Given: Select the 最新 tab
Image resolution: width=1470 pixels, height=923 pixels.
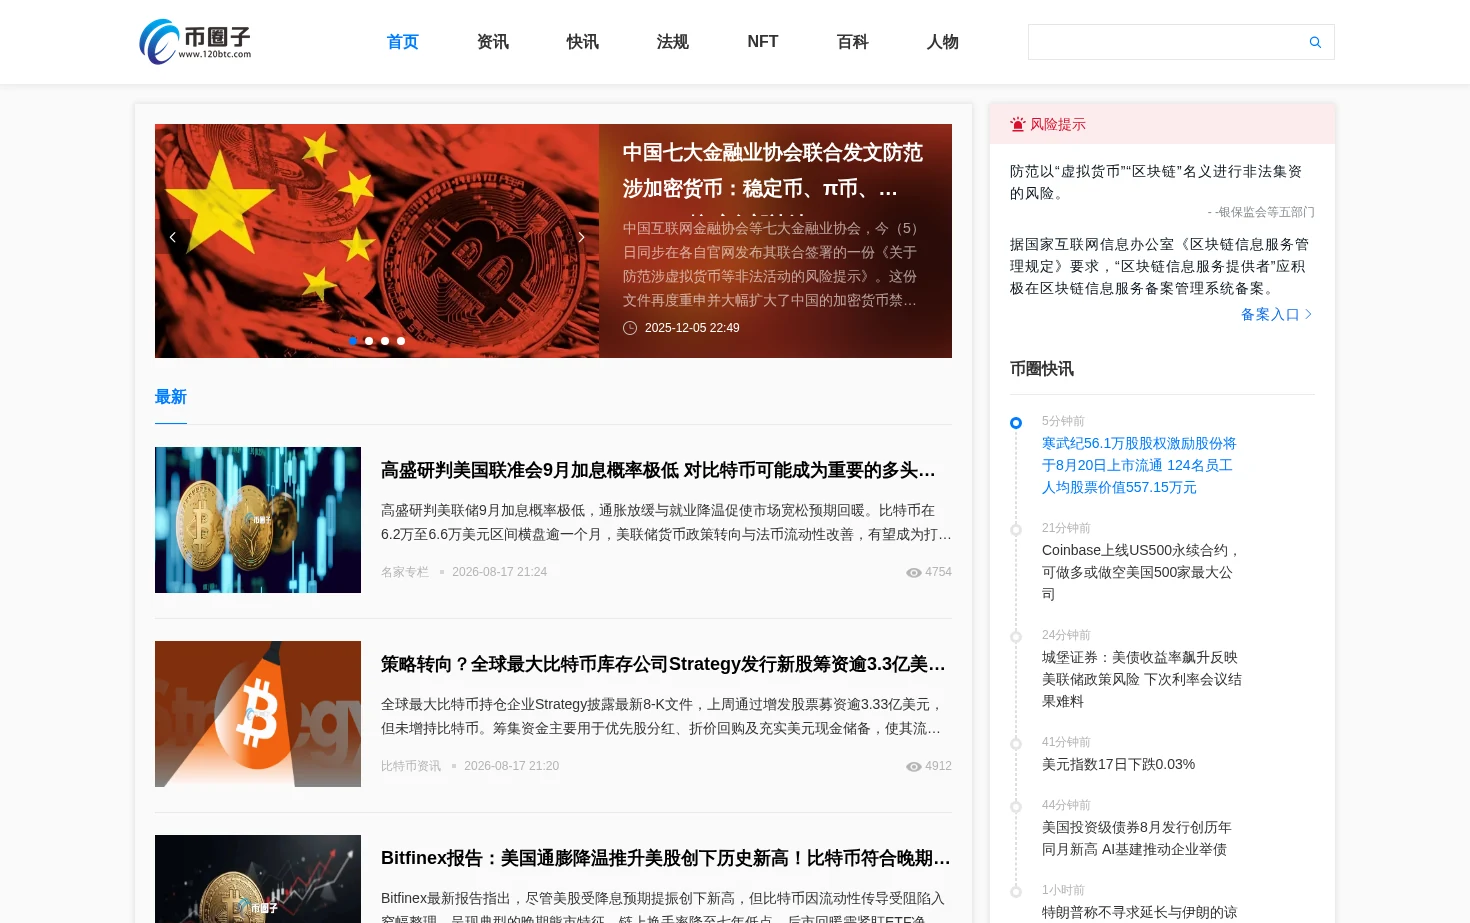Looking at the screenshot, I should coord(171,397).
